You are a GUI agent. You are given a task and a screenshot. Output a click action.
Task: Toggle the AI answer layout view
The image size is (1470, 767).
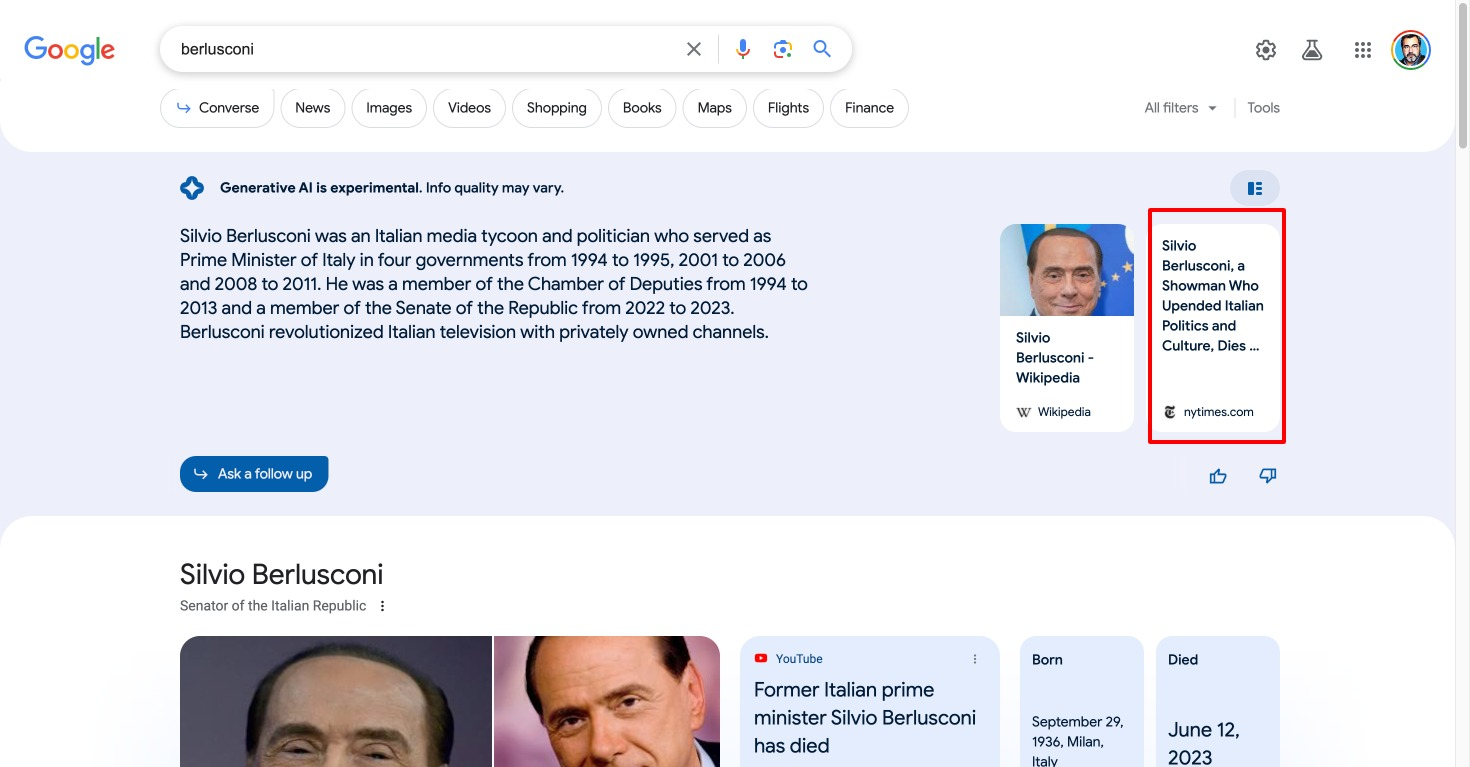(x=1254, y=188)
